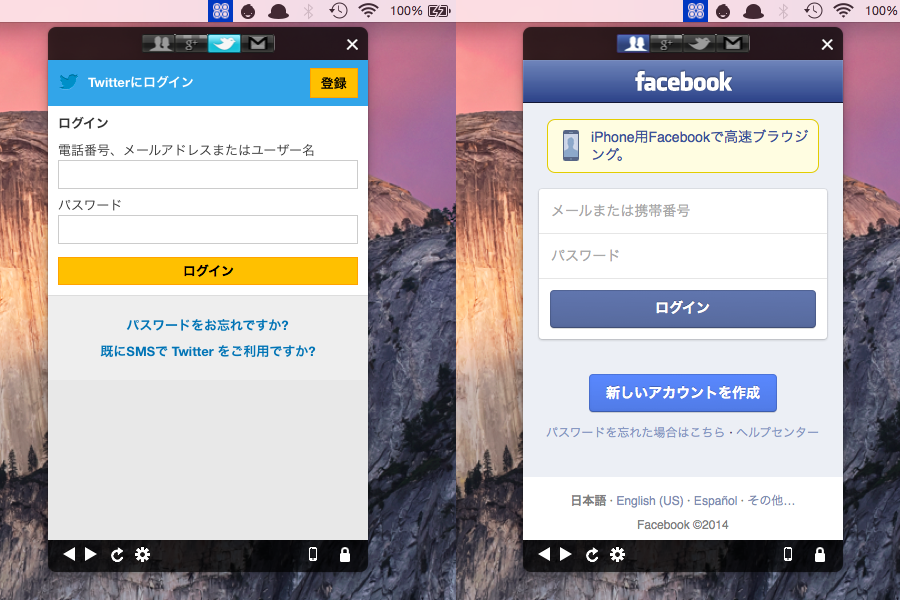Image resolution: width=900 pixels, height=600 pixels.
Task: Open Wi-Fi menu bar icon on right
Action: point(843,10)
